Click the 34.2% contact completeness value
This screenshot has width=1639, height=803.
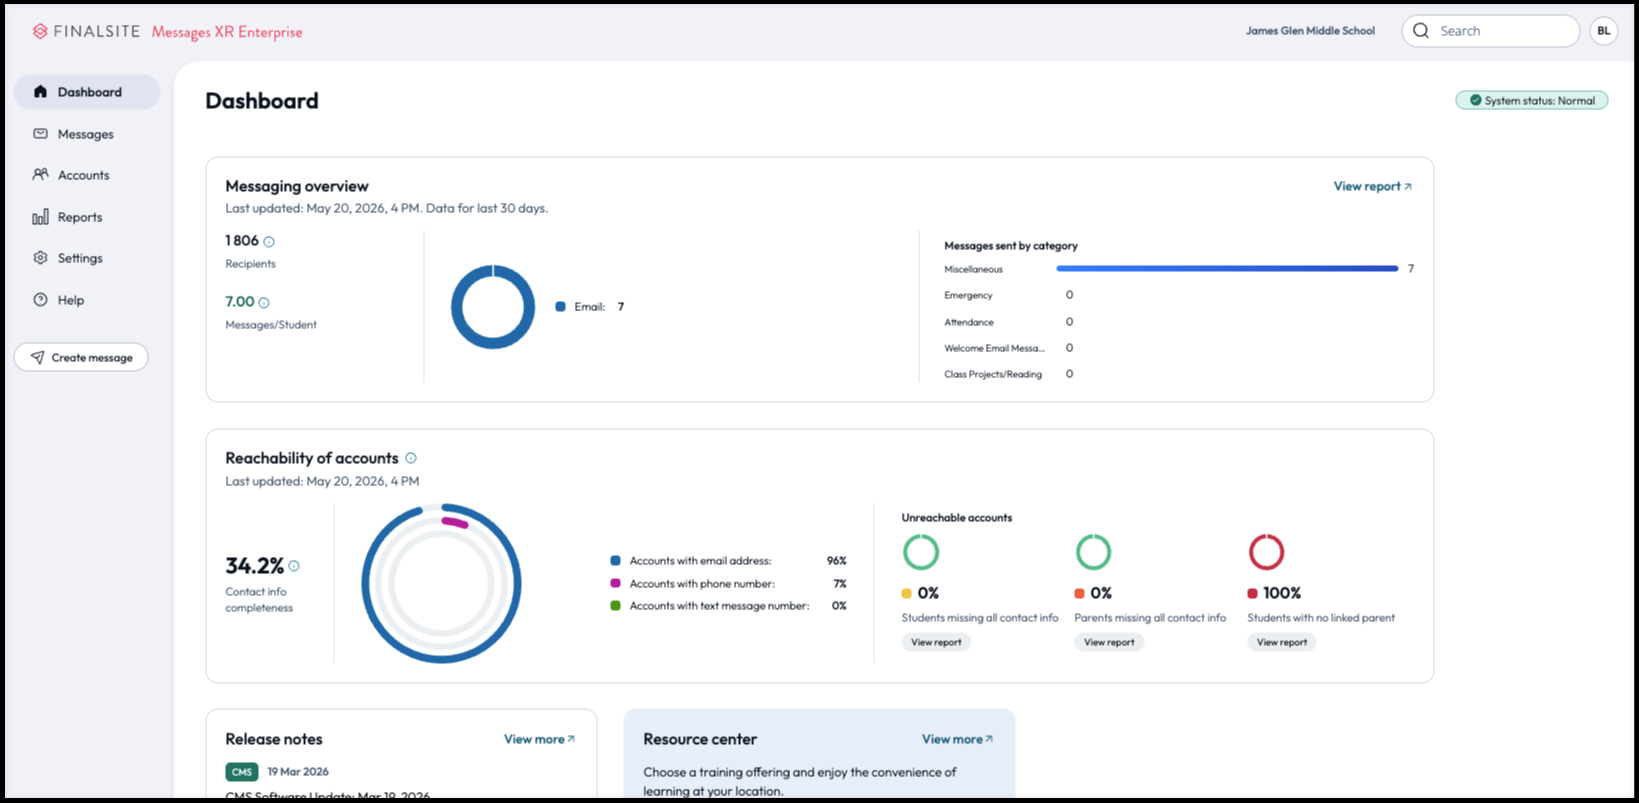tap(255, 566)
